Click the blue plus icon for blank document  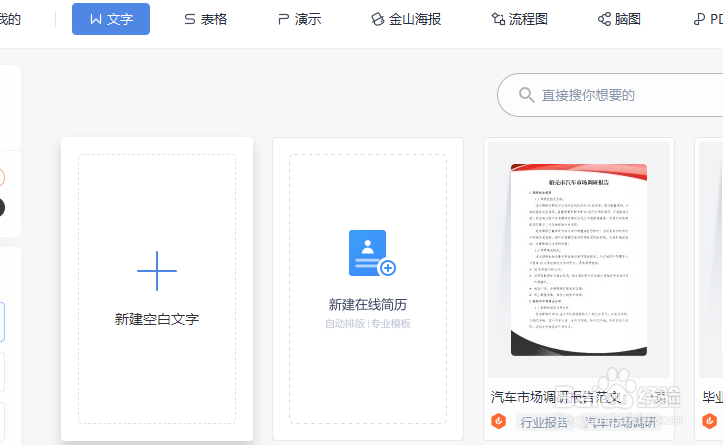pos(157,271)
